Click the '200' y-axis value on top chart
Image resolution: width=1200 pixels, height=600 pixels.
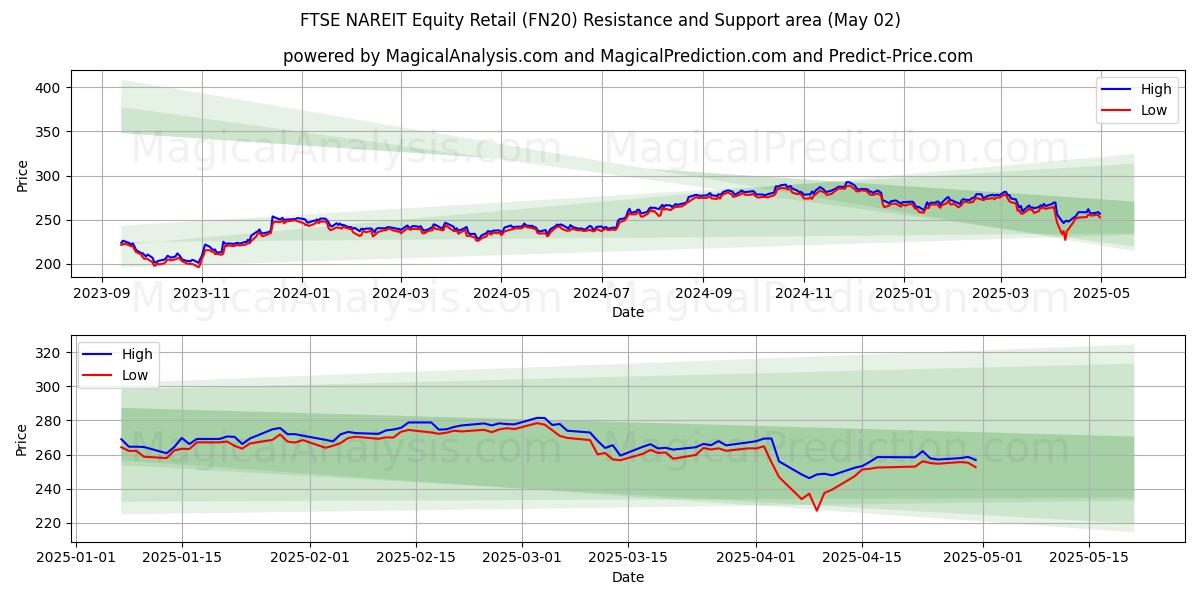[x=50, y=264]
